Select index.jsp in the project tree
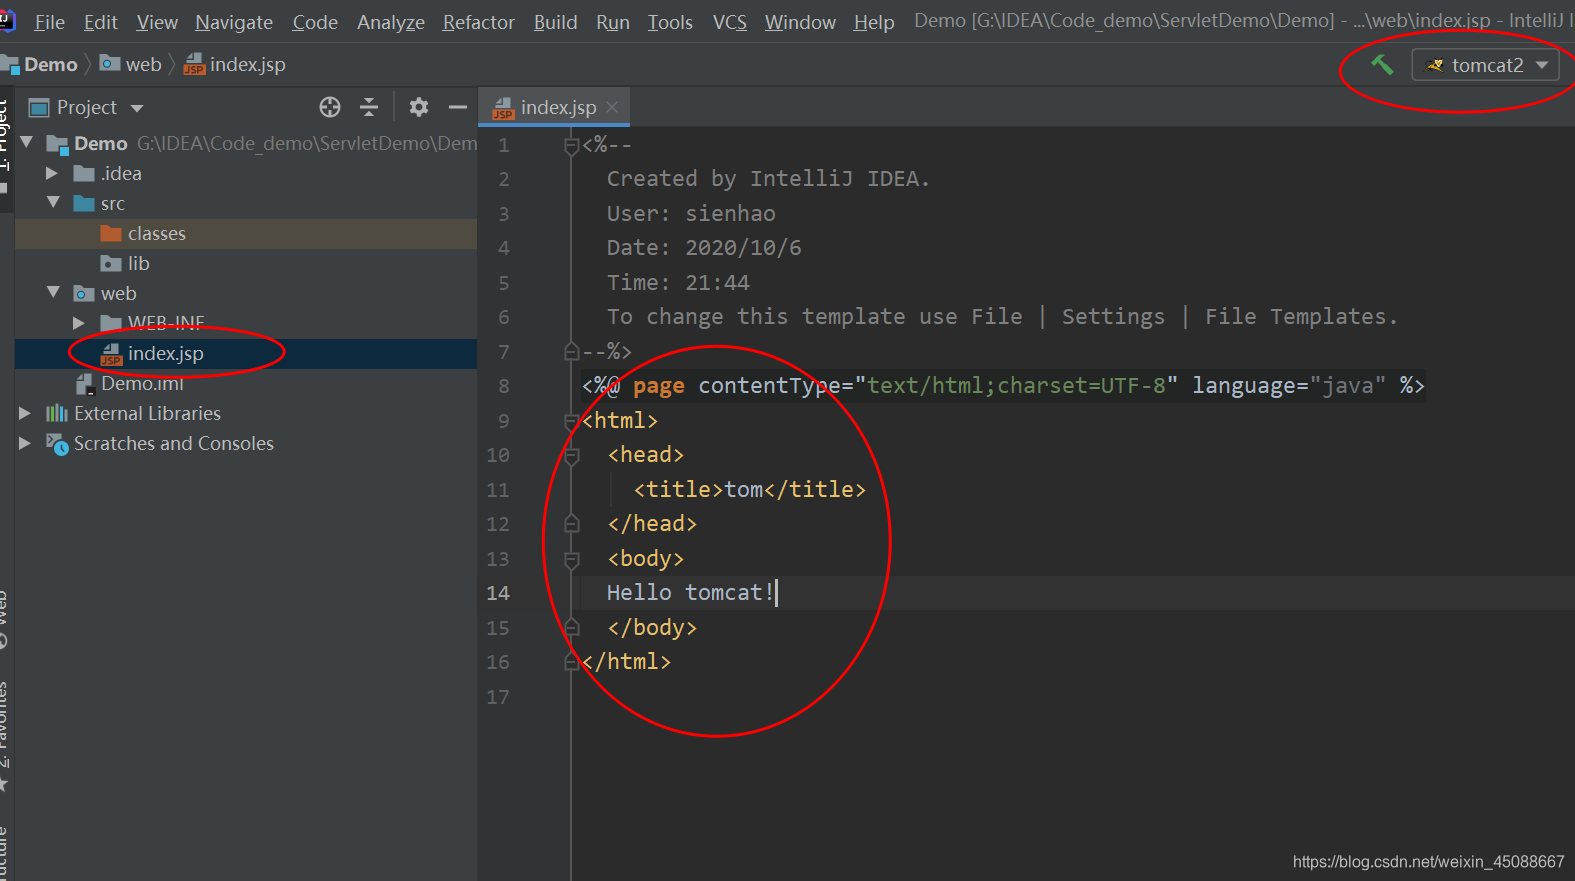1575x881 pixels. (x=246, y=353)
